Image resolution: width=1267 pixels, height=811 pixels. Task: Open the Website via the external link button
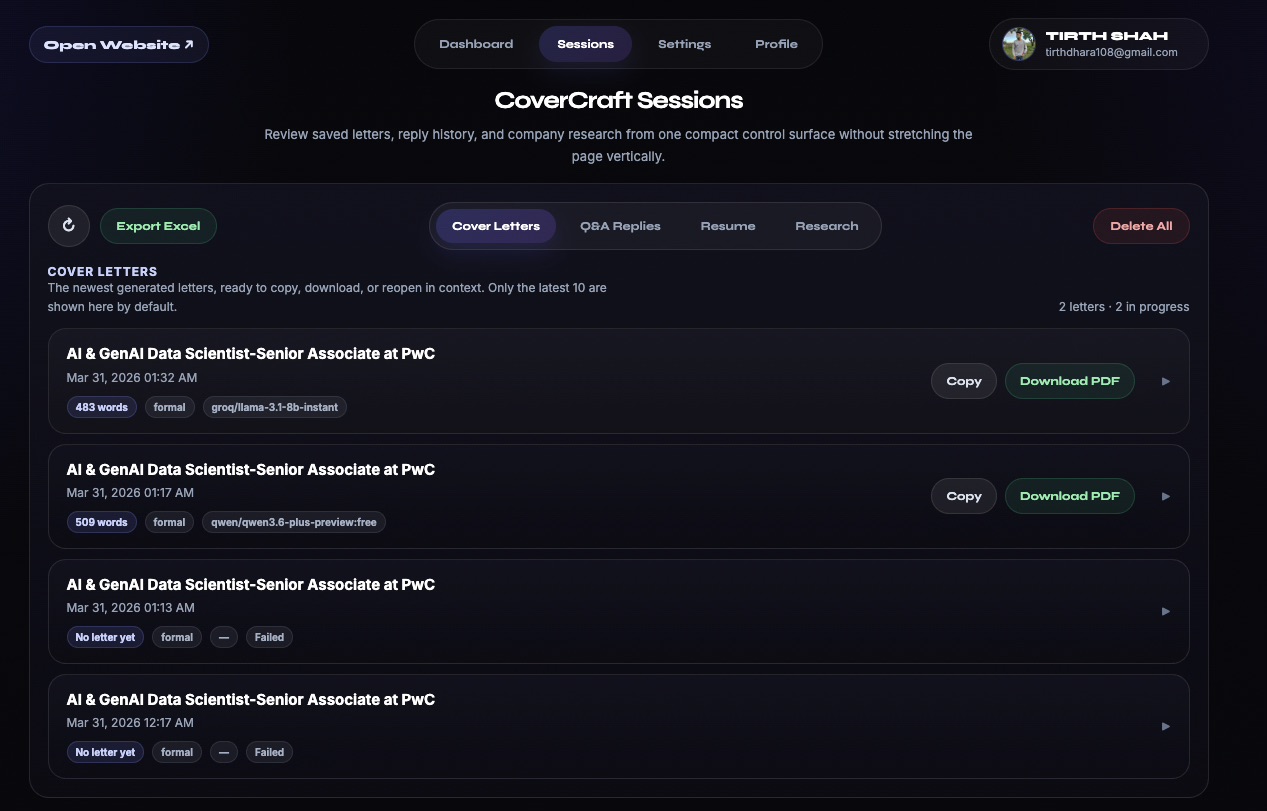118,44
